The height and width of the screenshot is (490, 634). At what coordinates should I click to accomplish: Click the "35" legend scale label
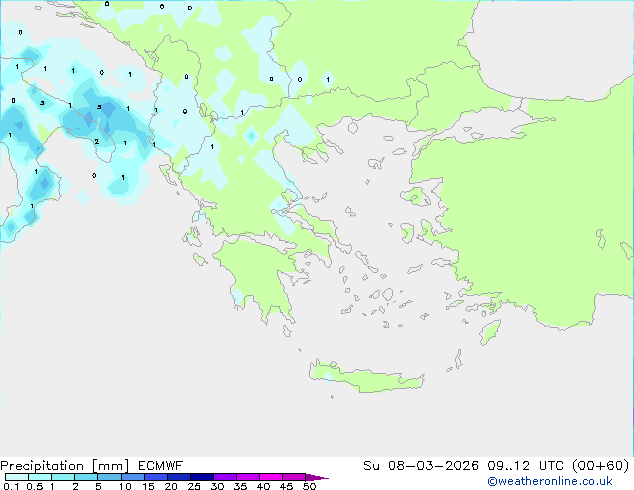(x=240, y=486)
